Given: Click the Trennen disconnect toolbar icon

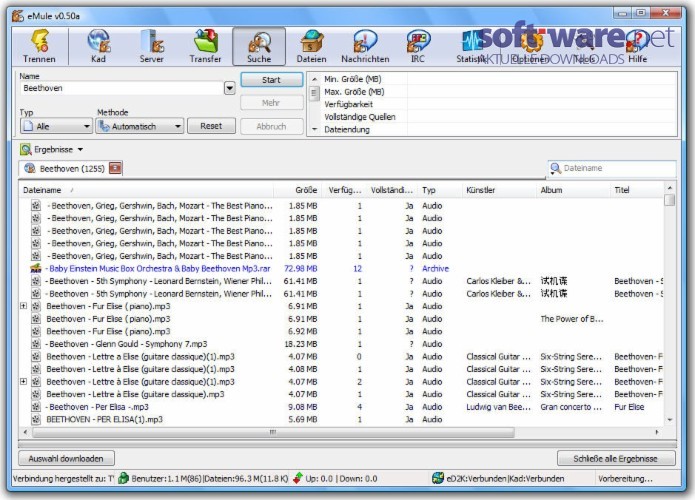Looking at the screenshot, I should tap(39, 46).
